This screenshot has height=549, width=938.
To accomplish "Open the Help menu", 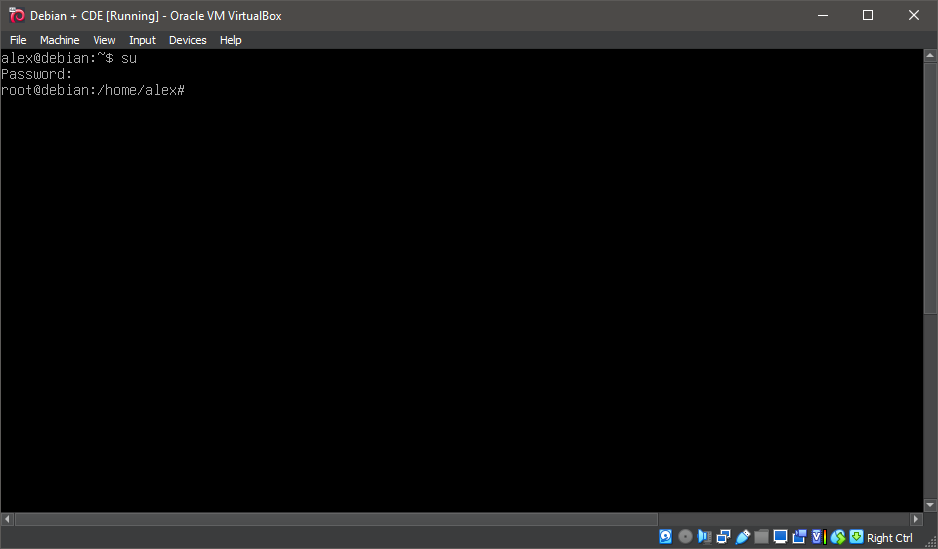I will pos(230,40).
